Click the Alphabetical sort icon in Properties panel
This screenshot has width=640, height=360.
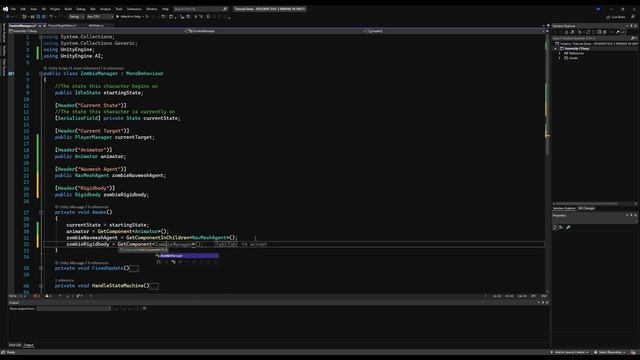561,227
